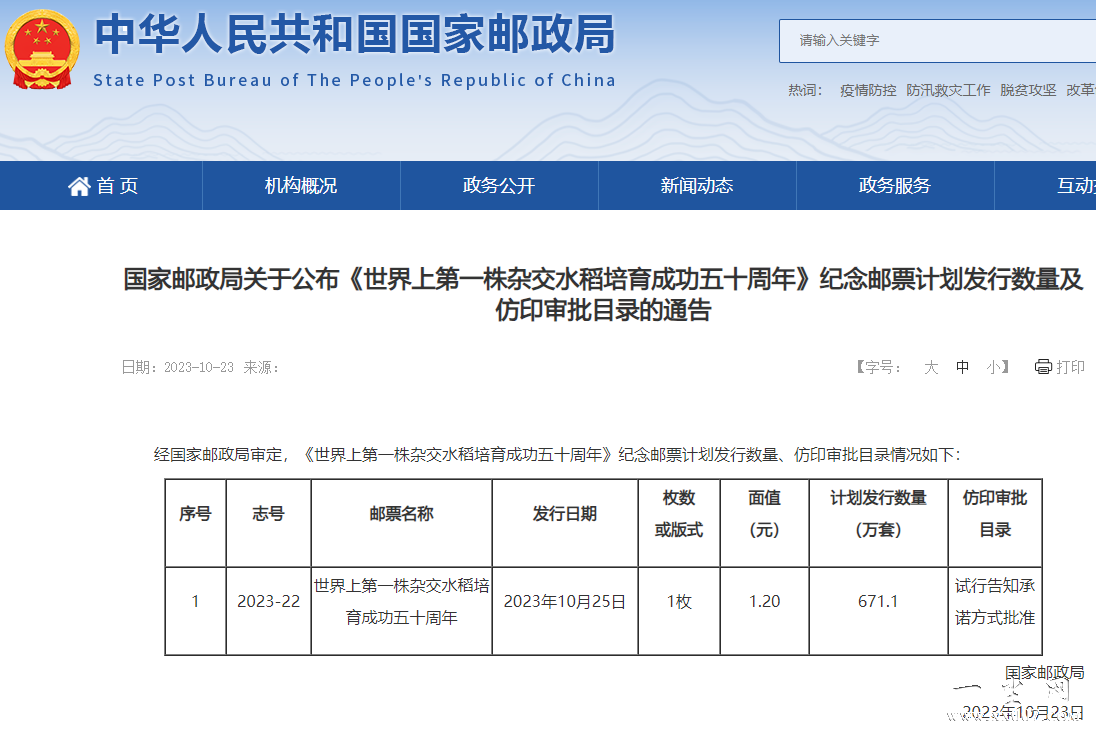Click the national emblem logo

(42, 50)
